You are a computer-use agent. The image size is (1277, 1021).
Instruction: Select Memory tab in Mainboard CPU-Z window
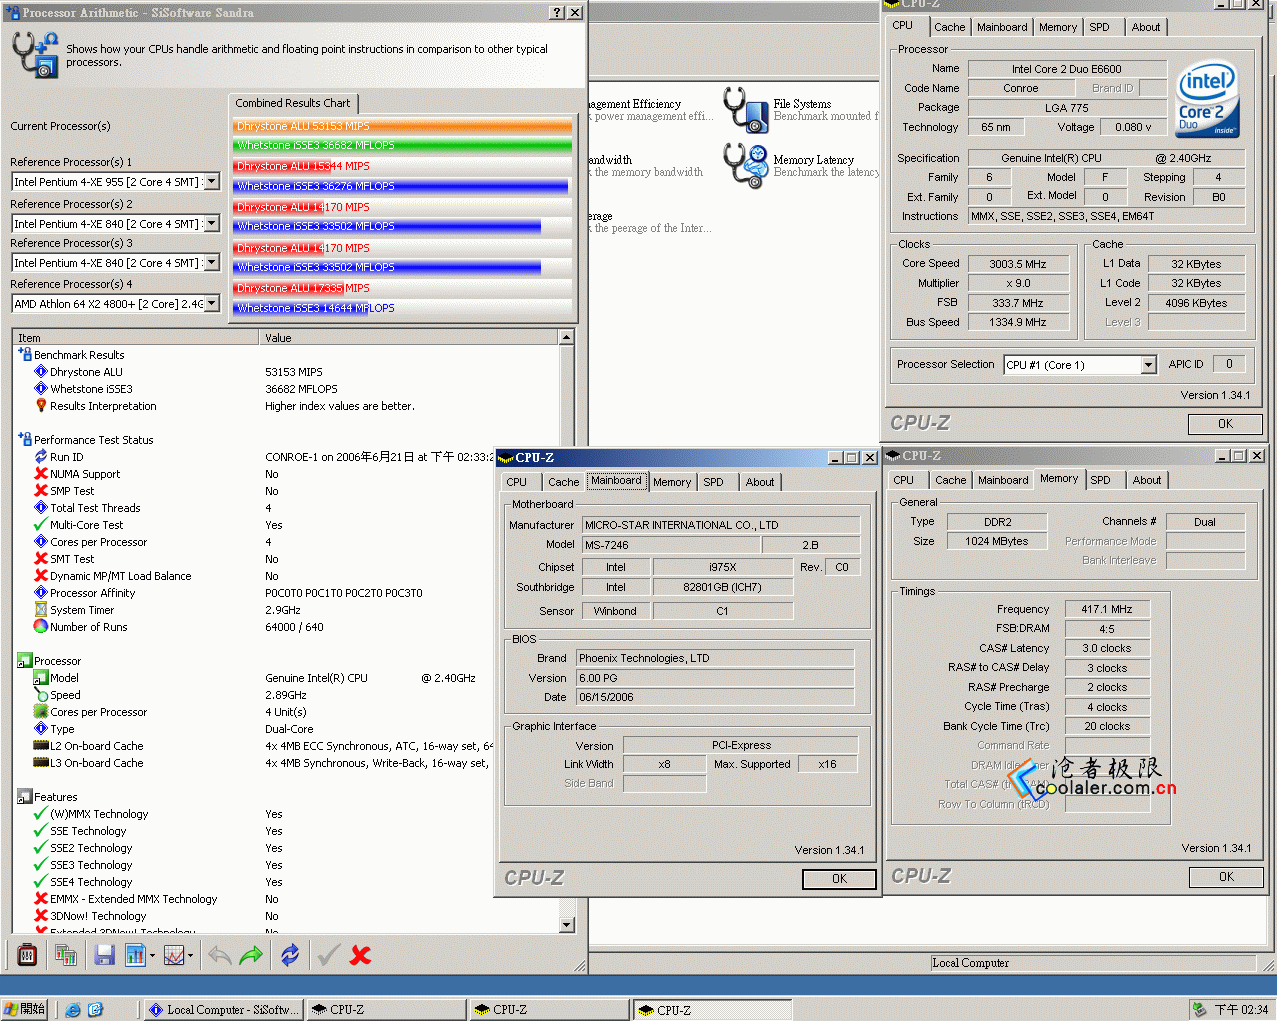click(672, 482)
